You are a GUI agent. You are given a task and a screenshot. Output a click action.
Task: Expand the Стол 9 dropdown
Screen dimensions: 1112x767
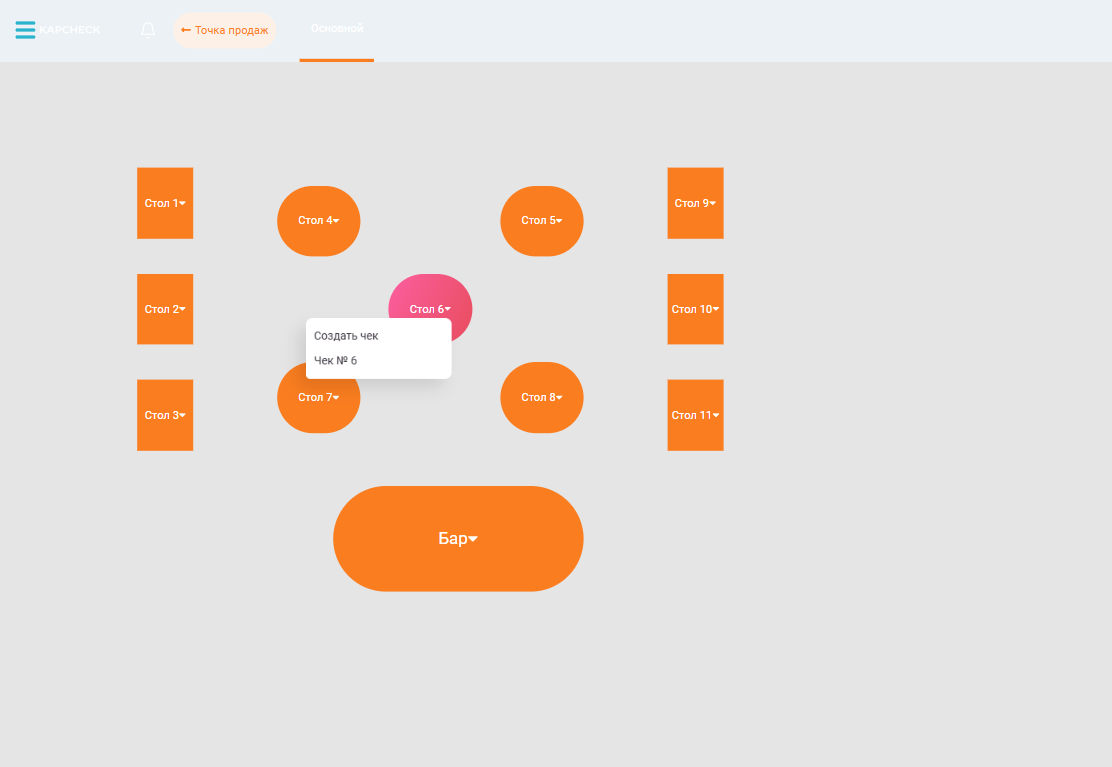tap(695, 203)
